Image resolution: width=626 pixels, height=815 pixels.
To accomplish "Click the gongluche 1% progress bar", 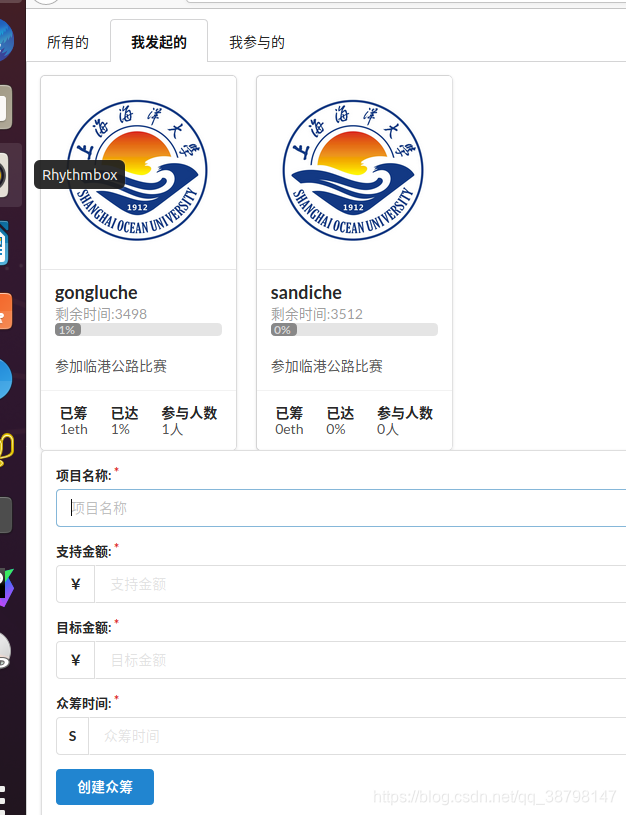I will 138,330.
